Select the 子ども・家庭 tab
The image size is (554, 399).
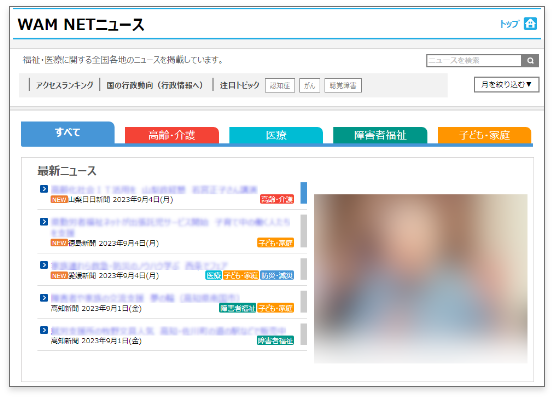pos(484,135)
